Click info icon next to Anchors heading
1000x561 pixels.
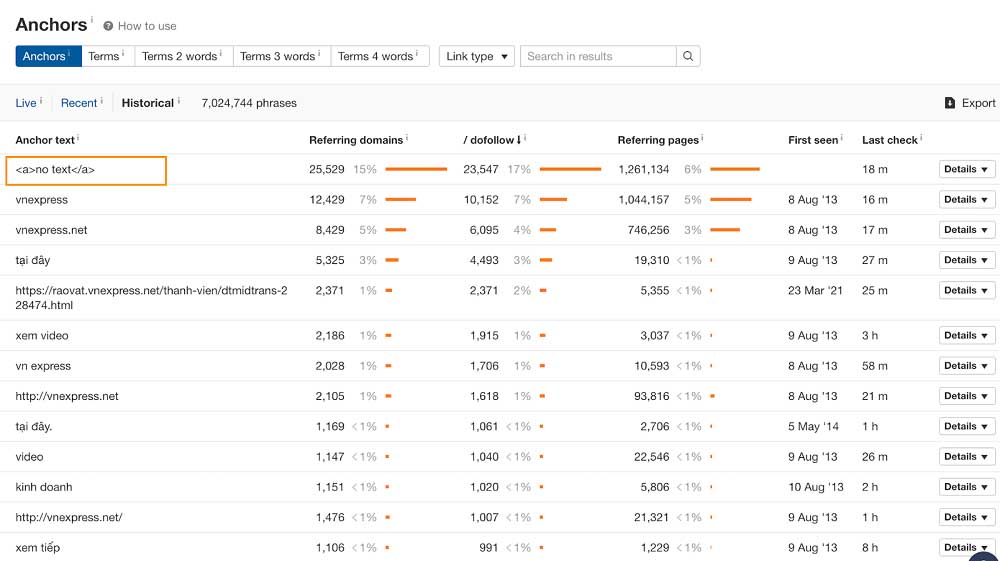[92, 19]
